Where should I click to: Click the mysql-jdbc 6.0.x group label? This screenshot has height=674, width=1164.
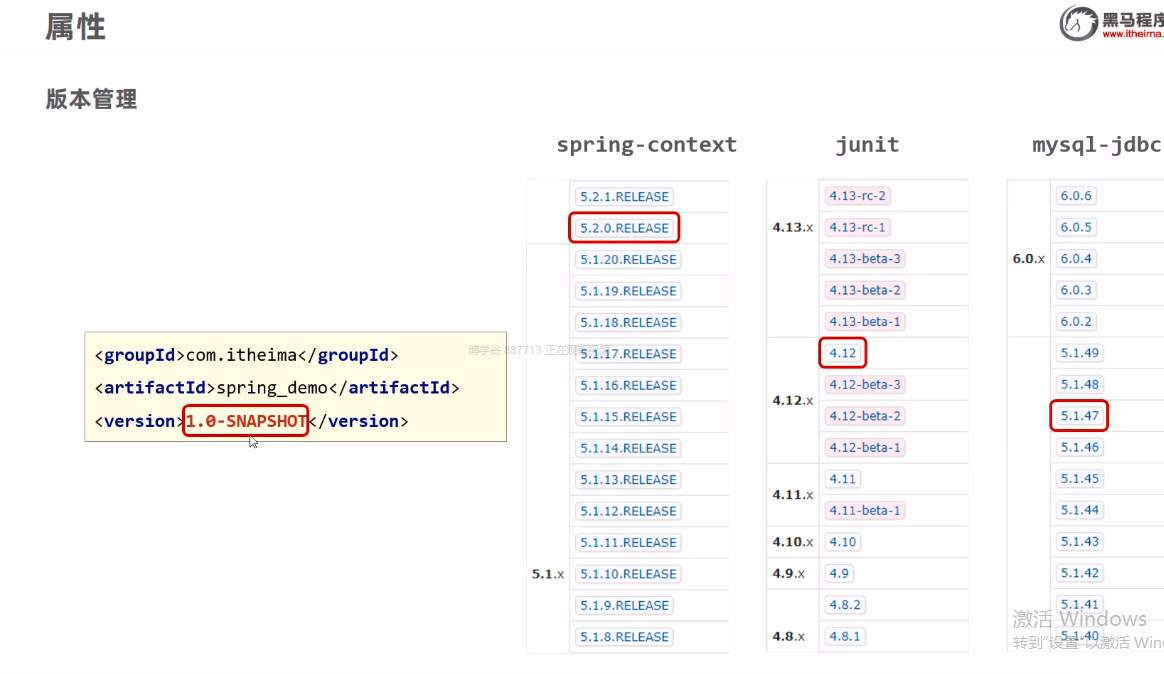coord(1028,258)
